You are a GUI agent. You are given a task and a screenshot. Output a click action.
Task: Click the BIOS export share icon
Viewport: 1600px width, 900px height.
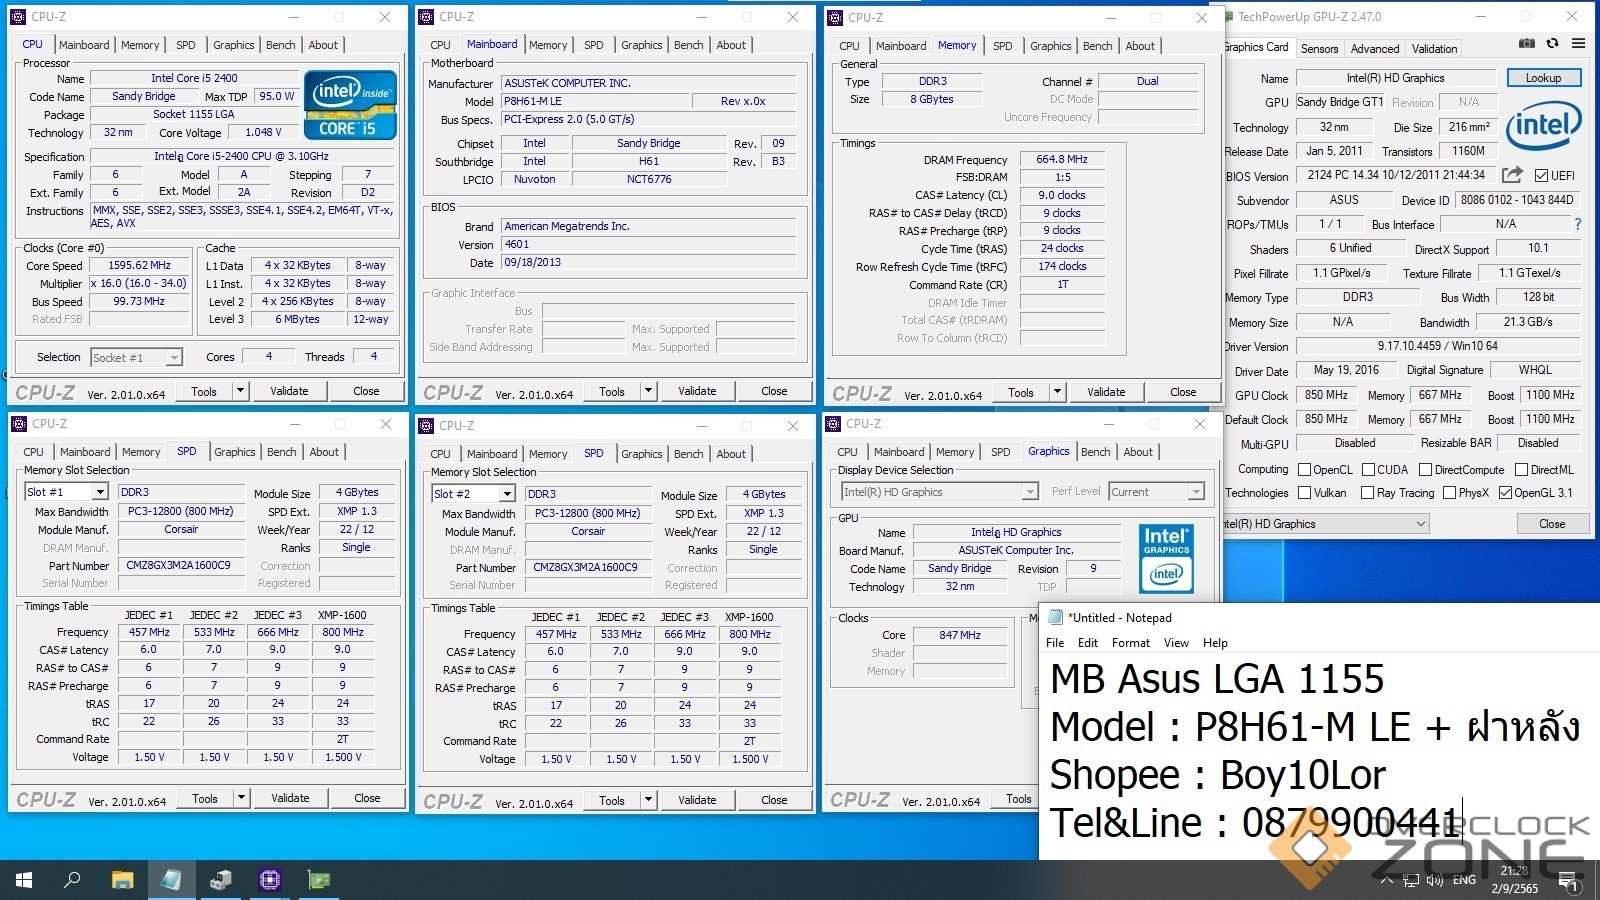1512,175
